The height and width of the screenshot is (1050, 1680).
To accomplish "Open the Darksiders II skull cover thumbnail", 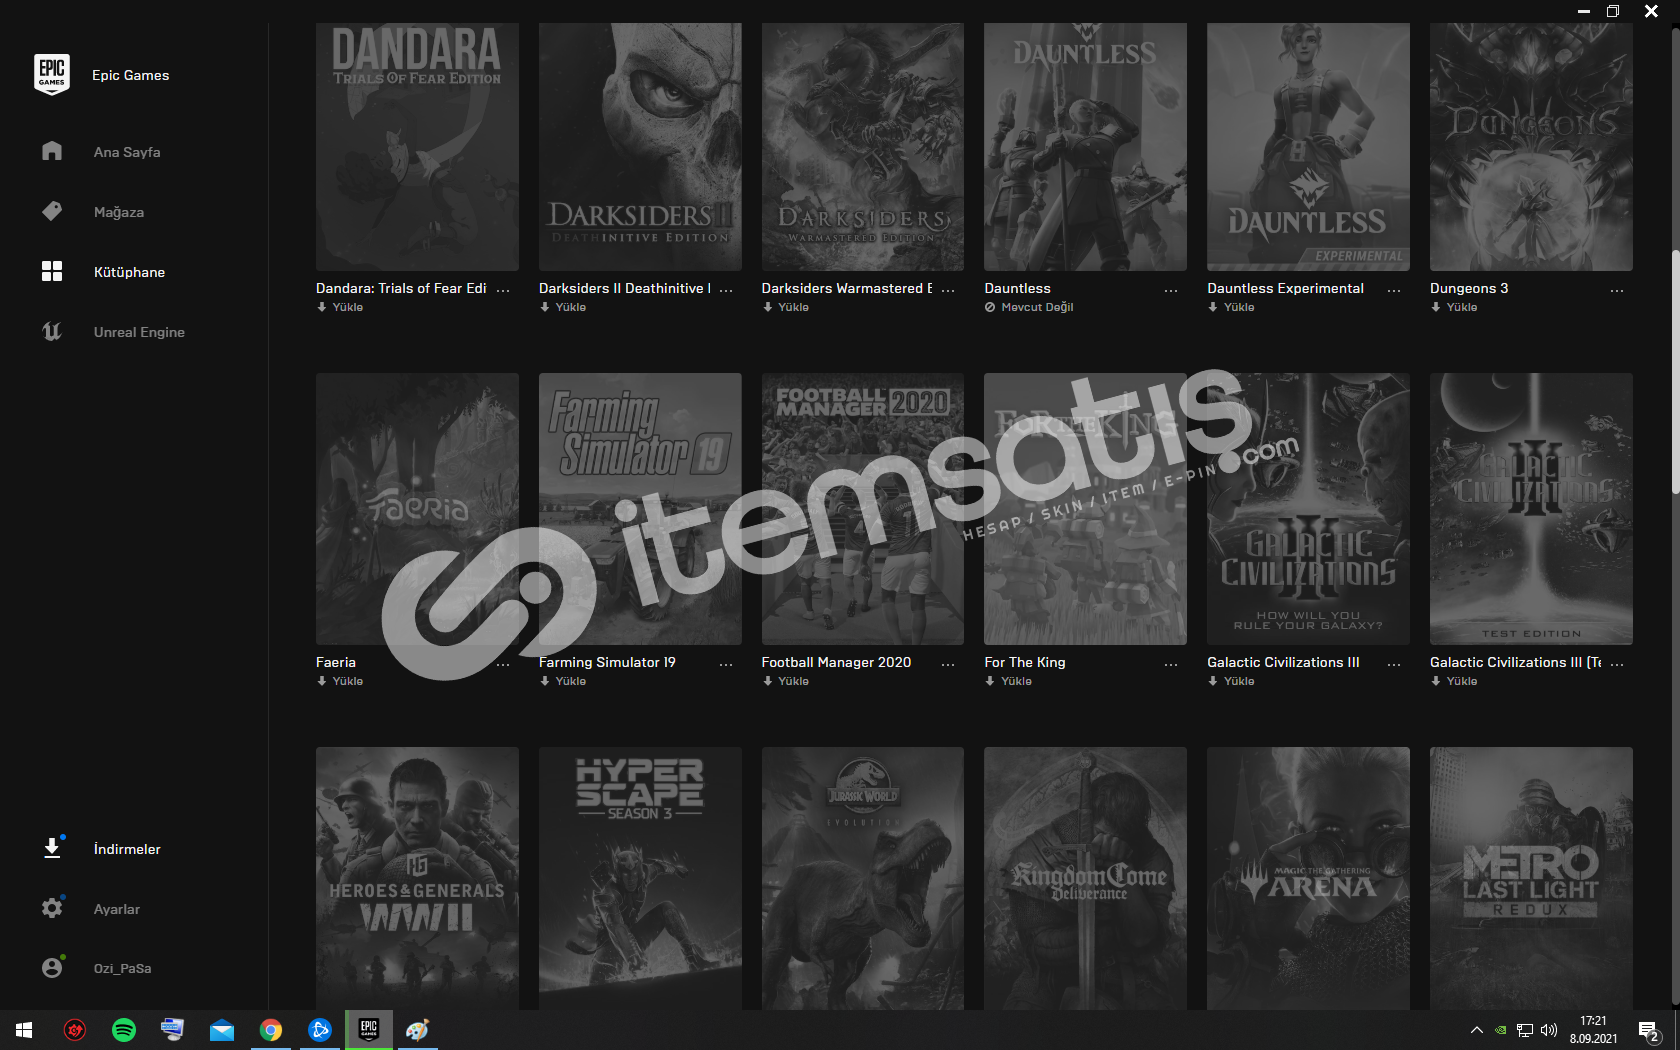I will [x=640, y=147].
